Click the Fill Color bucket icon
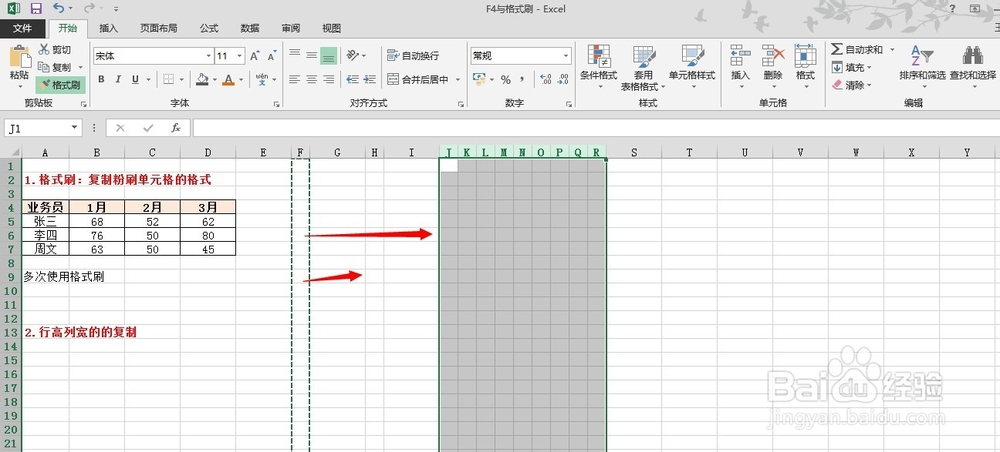Screen dimensions: 1000x452 202,80
